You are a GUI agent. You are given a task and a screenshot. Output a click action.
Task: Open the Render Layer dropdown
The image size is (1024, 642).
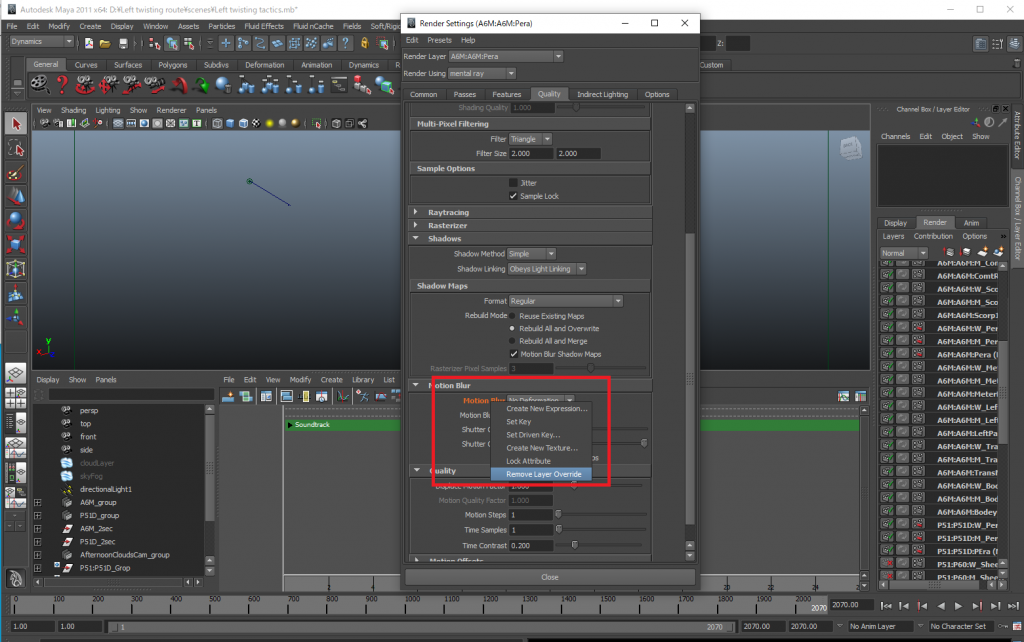click(505, 57)
